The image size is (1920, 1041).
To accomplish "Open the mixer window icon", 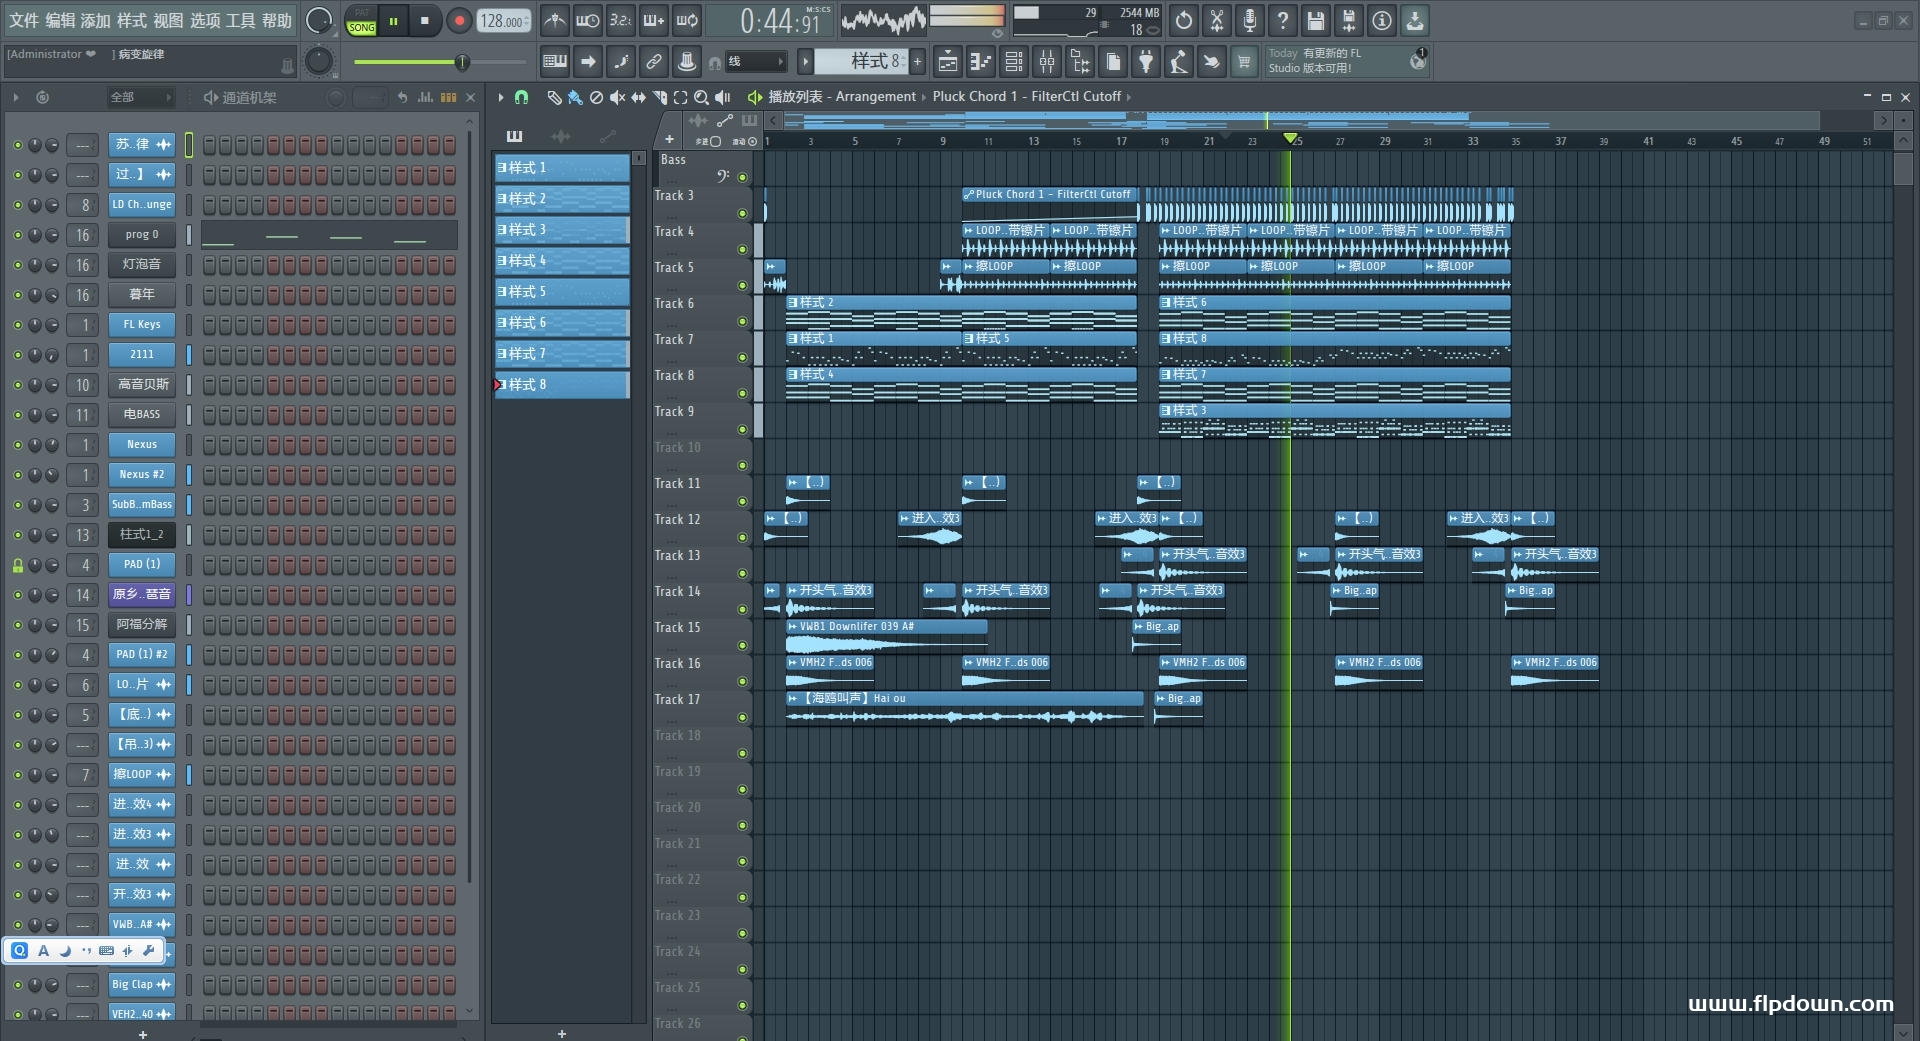I will [1047, 62].
